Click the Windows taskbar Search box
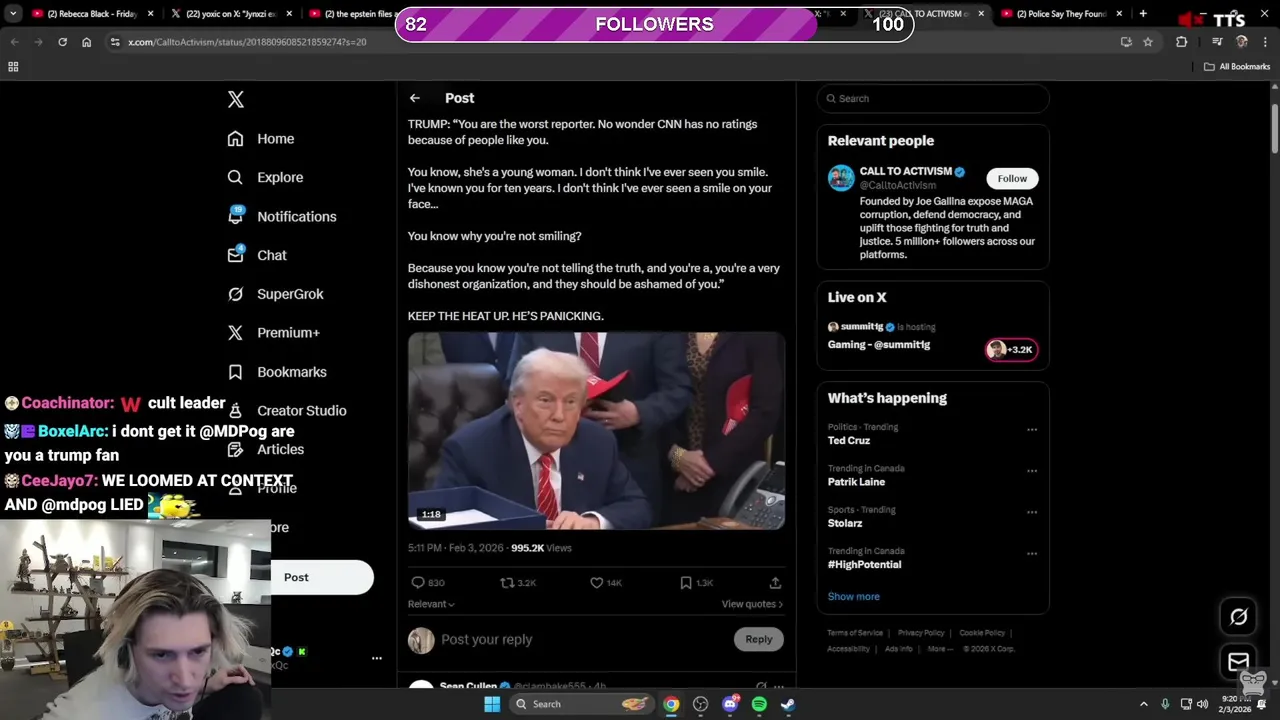The height and width of the screenshot is (720, 1280). pyautogui.click(x=580, y=704)
